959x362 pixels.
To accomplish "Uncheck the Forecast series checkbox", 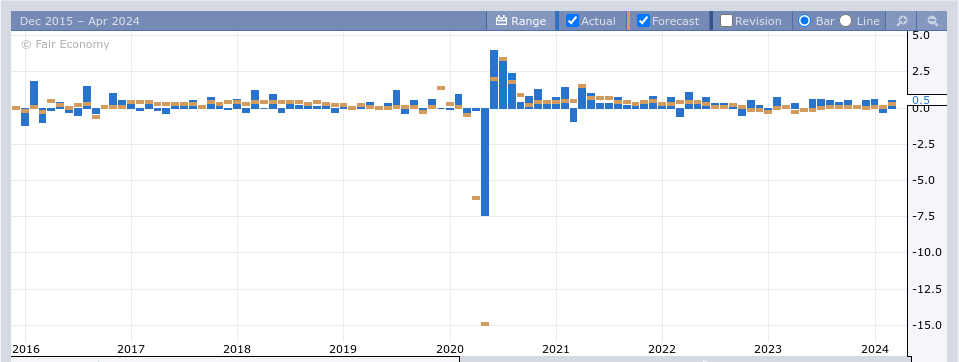I will coord(643,21).
